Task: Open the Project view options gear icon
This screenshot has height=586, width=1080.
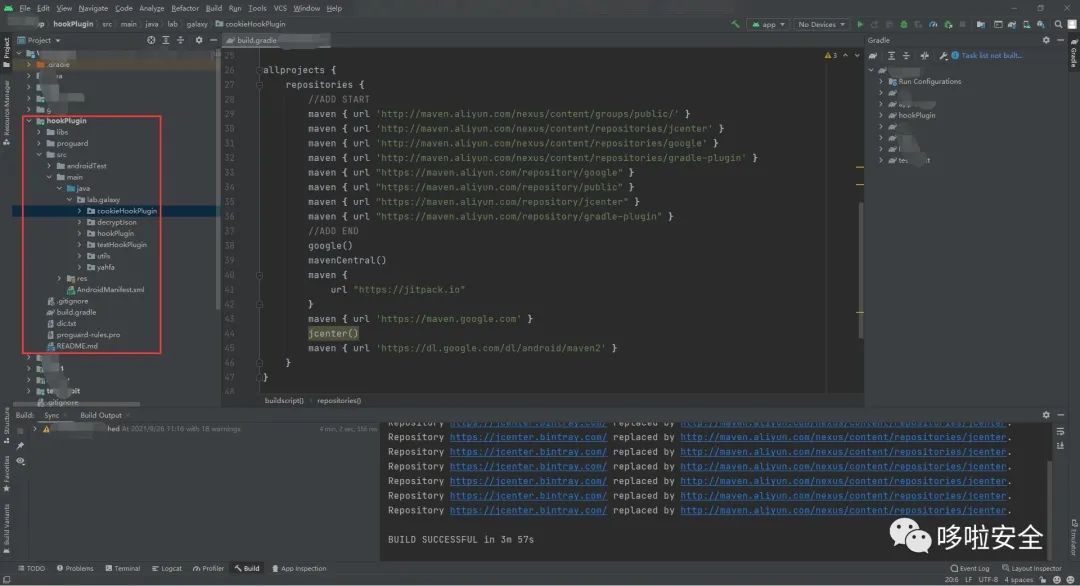Action: tap(198, 41)
